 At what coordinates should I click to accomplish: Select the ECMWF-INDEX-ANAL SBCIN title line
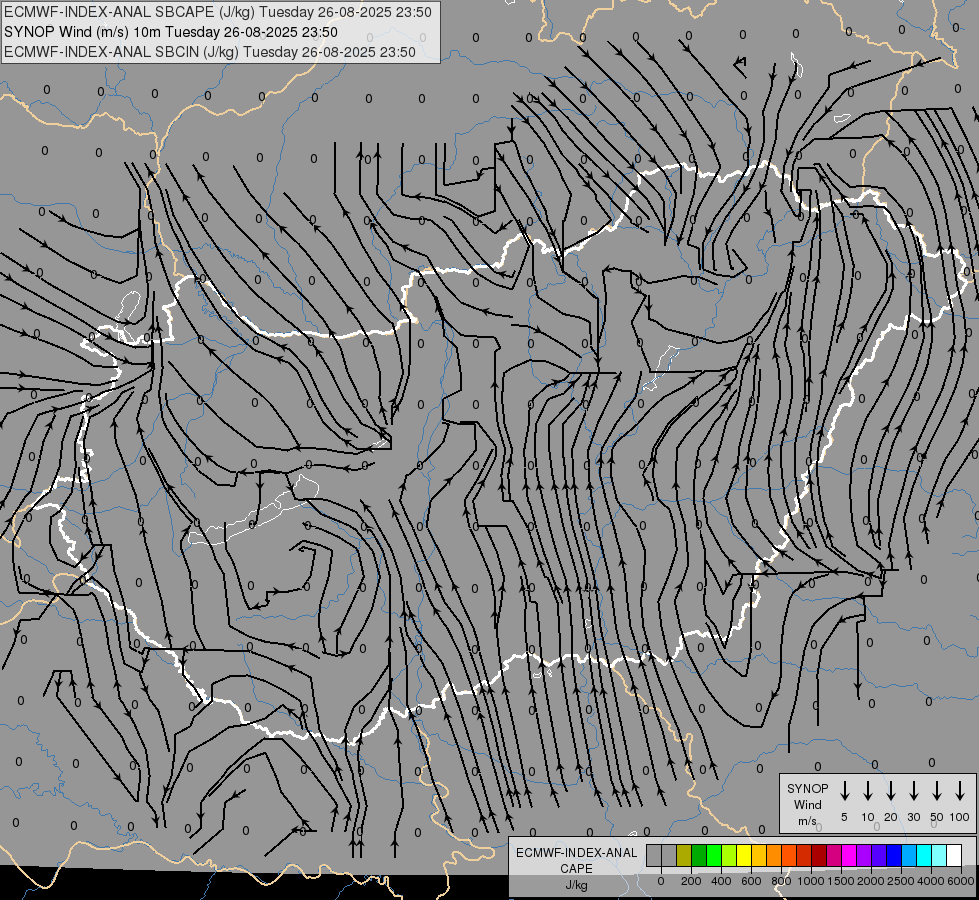tap(210, 52)
